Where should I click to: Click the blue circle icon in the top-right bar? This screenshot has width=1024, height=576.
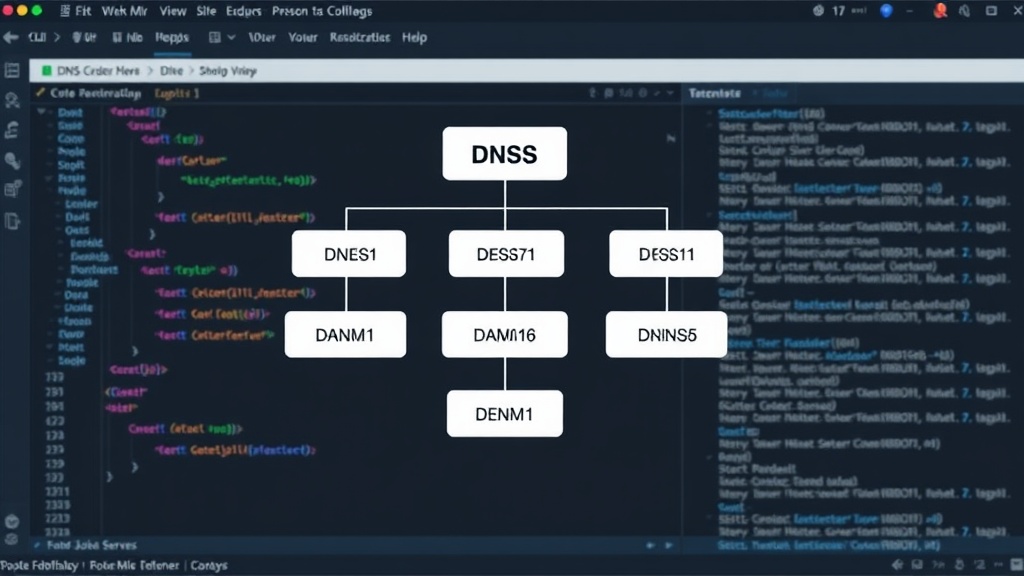click(886, 10)
